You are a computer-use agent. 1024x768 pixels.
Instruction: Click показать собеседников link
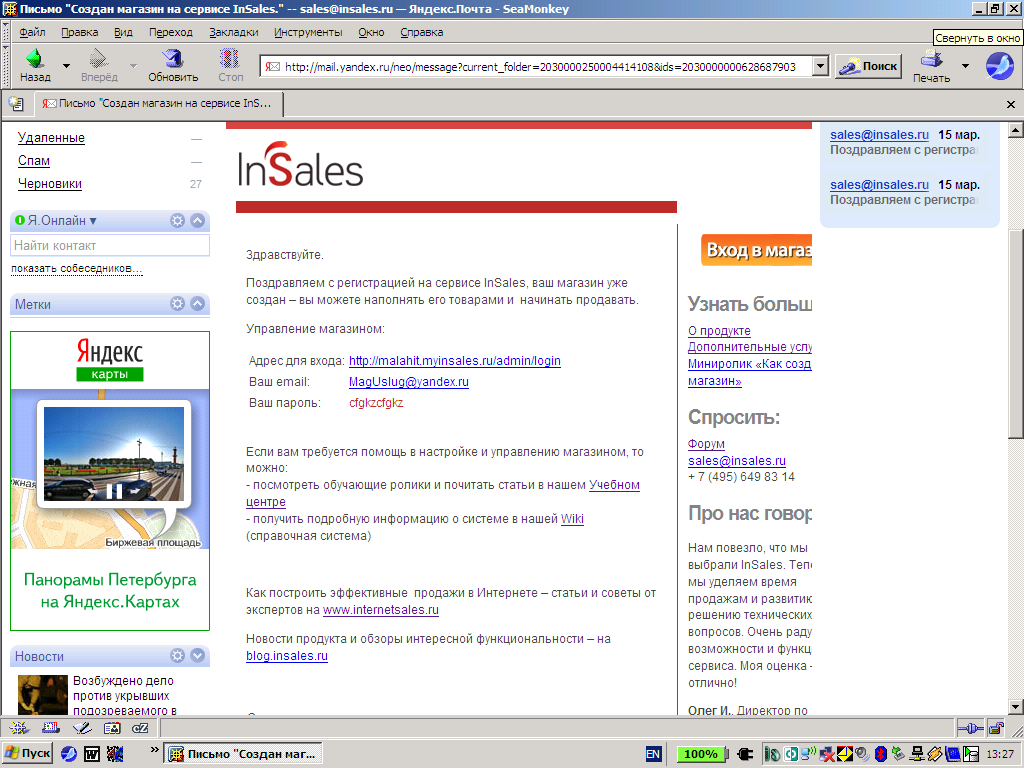click(x=76, y=268)
